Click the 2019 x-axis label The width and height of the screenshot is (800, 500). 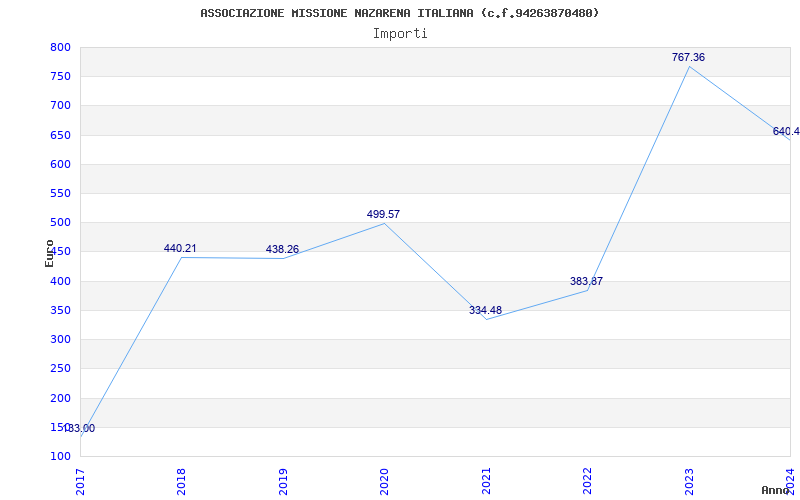point(283,481)
